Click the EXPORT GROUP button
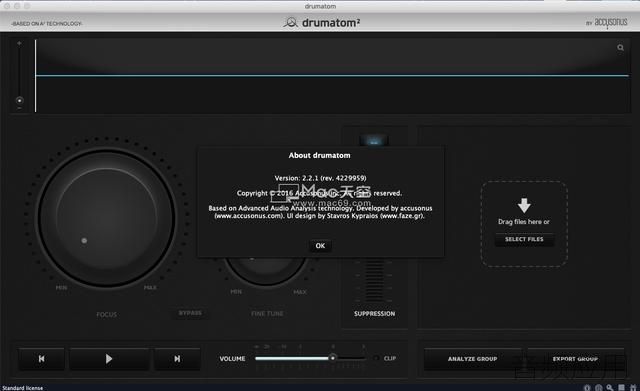Viewport: 640px width, 391px height. [575, 359]
